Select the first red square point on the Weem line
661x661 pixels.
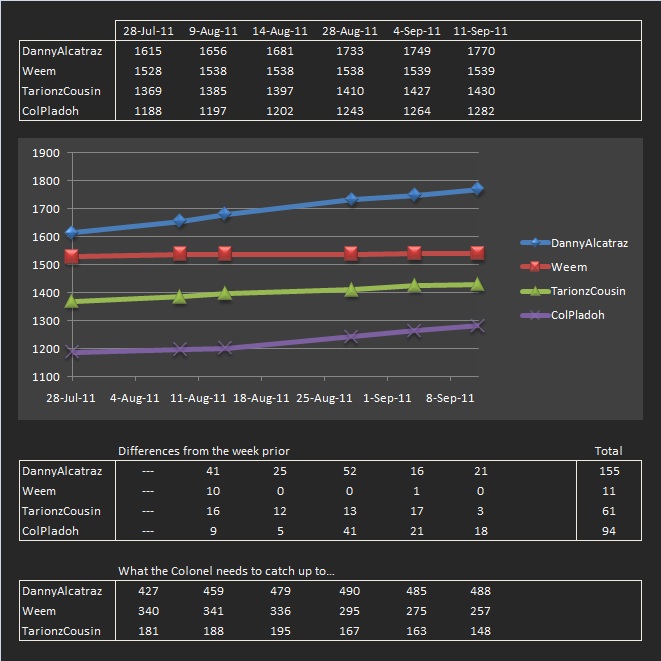[x=72, y=256]
